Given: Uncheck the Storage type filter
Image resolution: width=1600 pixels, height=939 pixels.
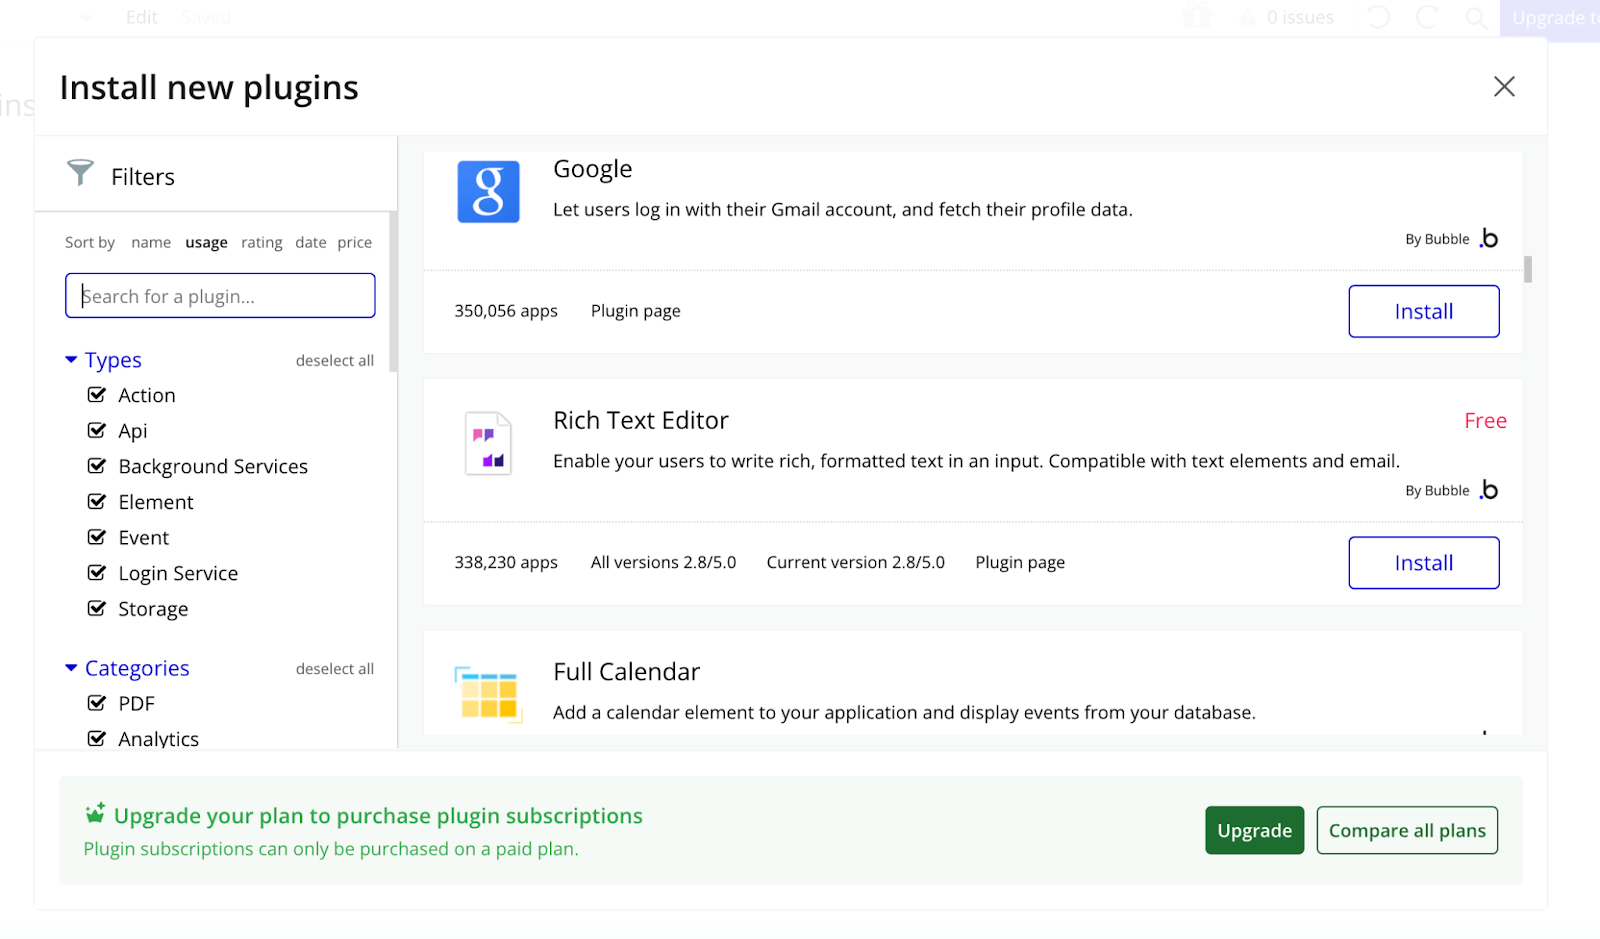Looking at the screenshot, I should point(97,609).
